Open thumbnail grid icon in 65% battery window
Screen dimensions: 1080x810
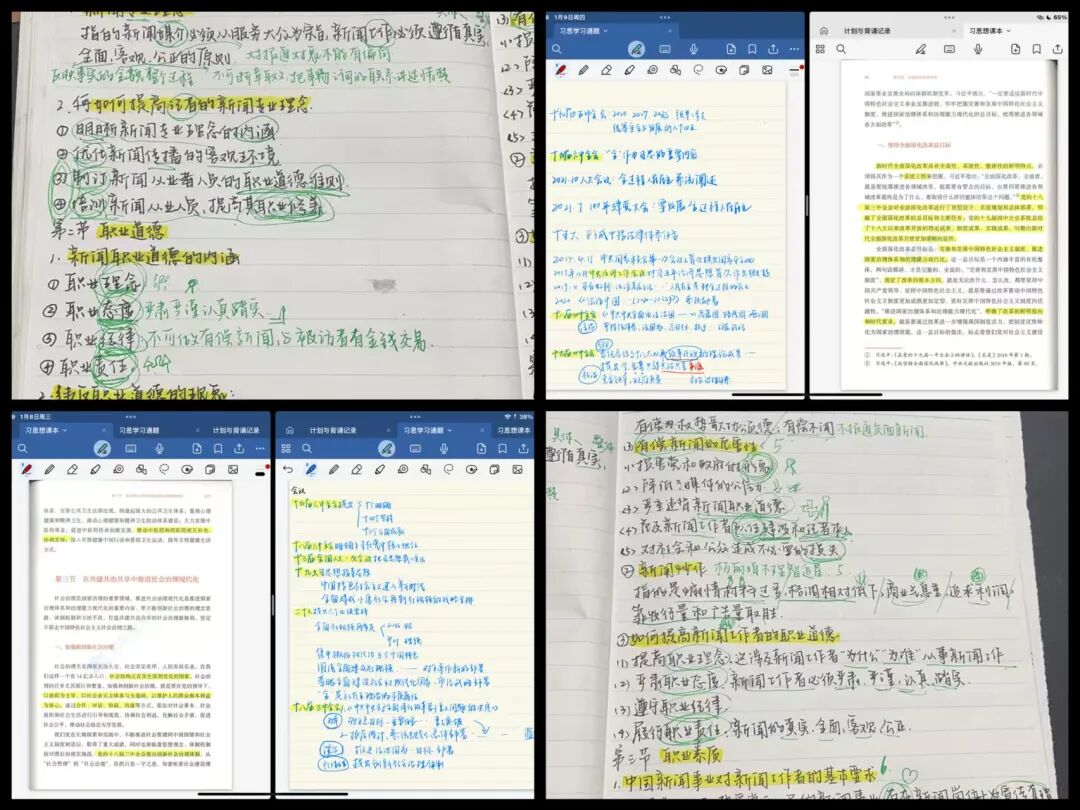820,49
